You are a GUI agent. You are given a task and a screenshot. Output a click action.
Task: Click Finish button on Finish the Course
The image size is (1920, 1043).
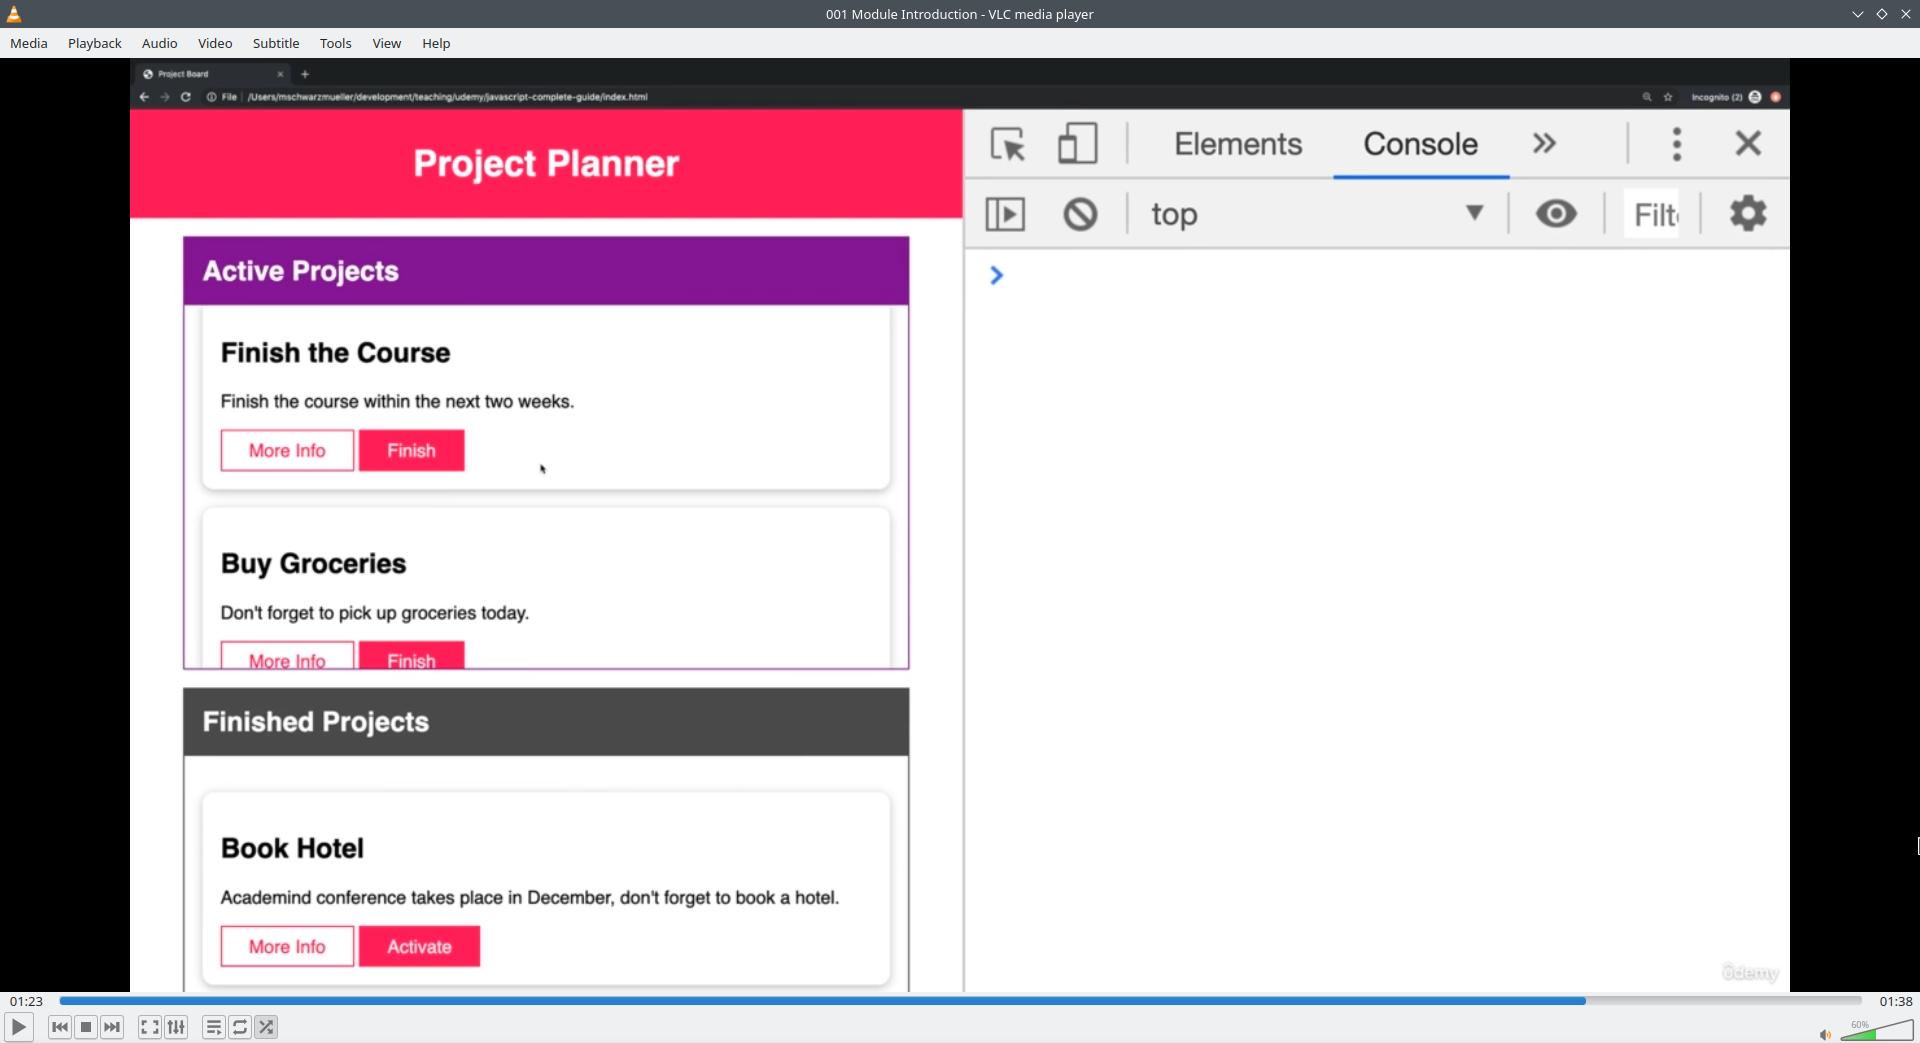tap(411, 451)
